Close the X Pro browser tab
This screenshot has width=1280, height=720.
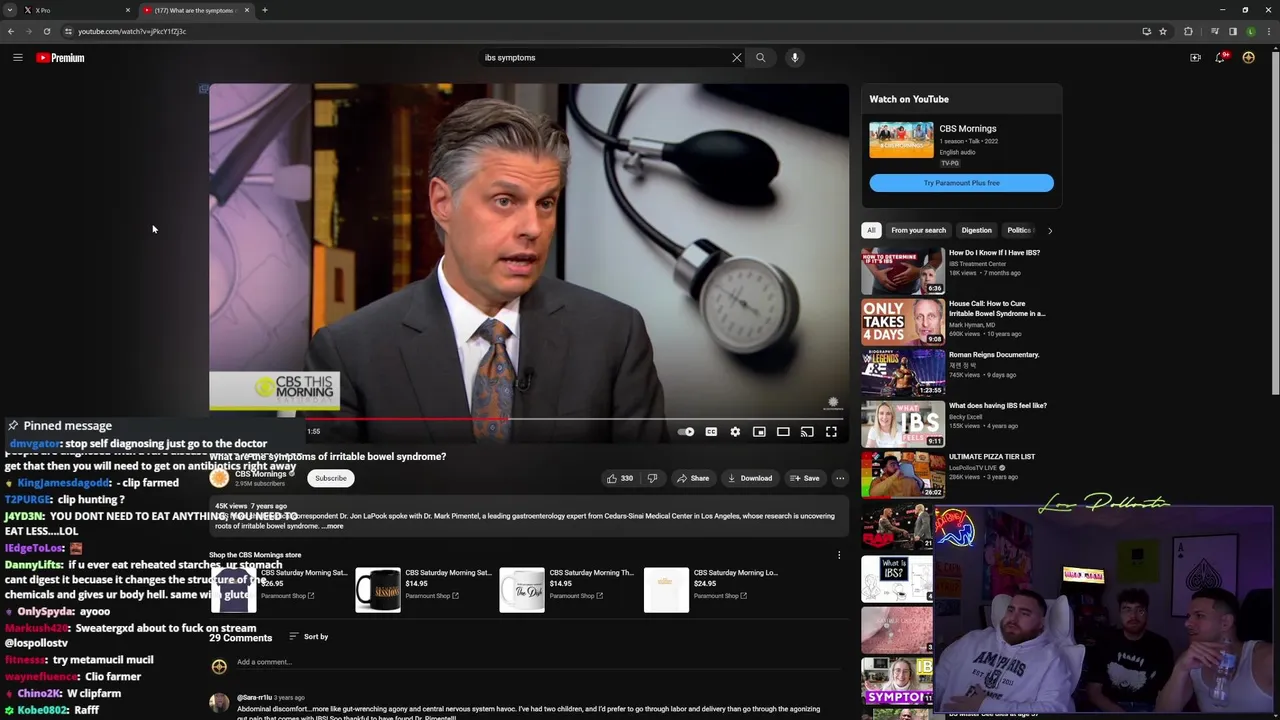128,10
